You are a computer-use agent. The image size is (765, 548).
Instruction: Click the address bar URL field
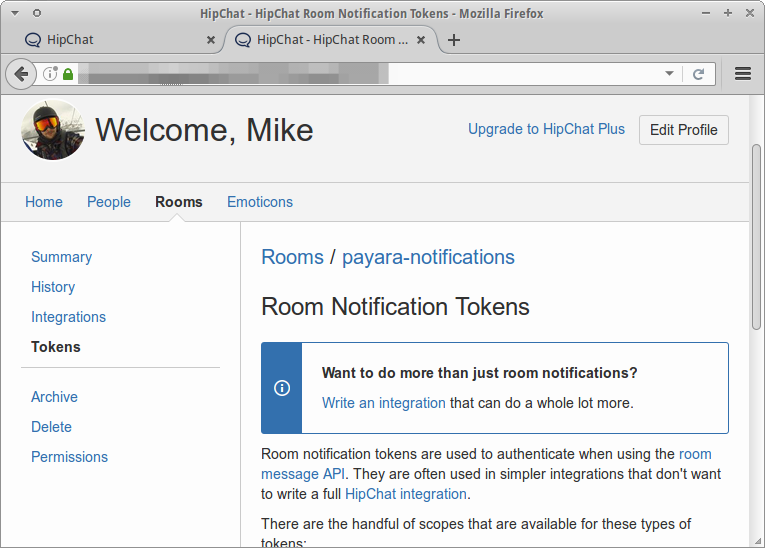(x=371, y=74)
